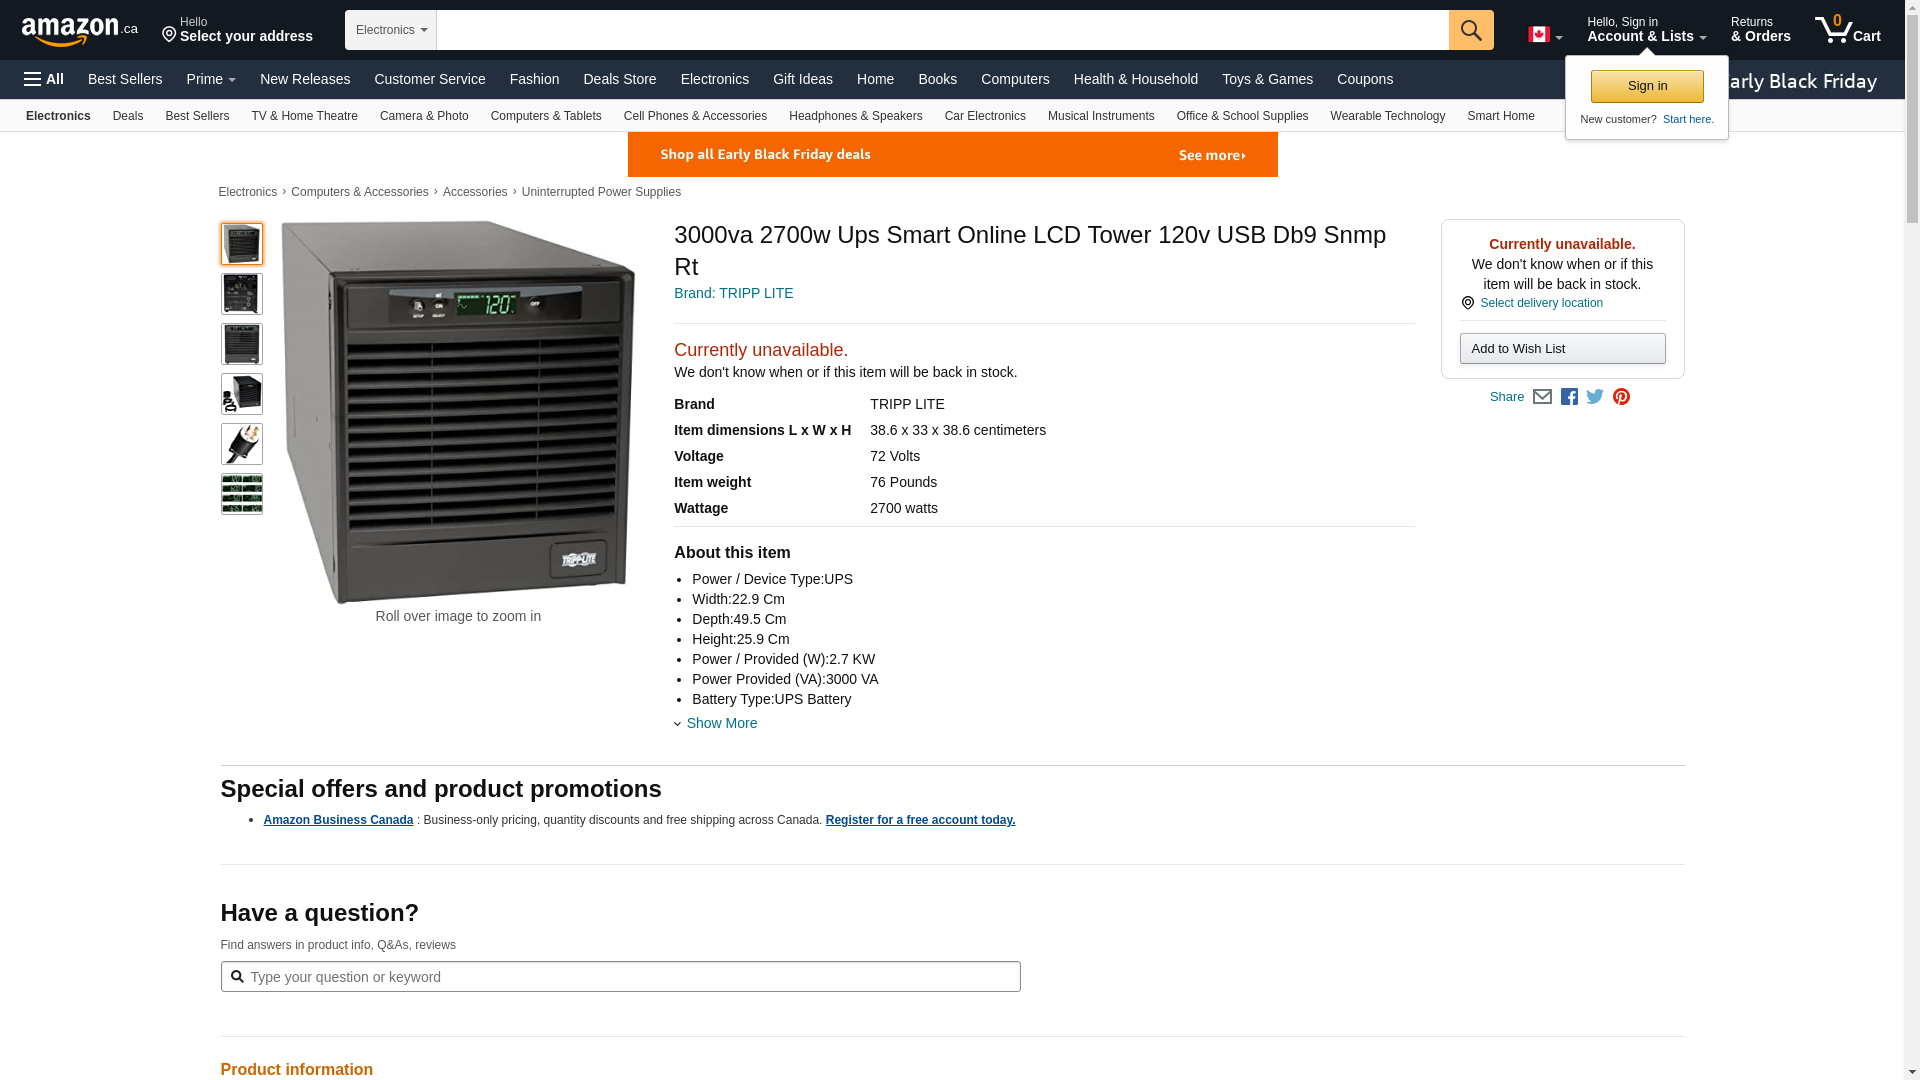Open Brand: TRIPP LITE link
Image resolution: width=1920 pixels, height=1080 pixels.
click(733, 293)
